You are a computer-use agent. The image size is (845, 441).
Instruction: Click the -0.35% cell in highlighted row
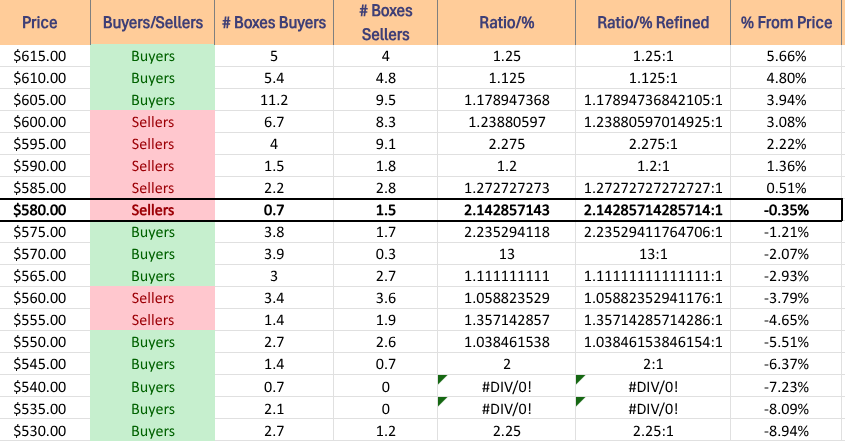tap(787, 210)
